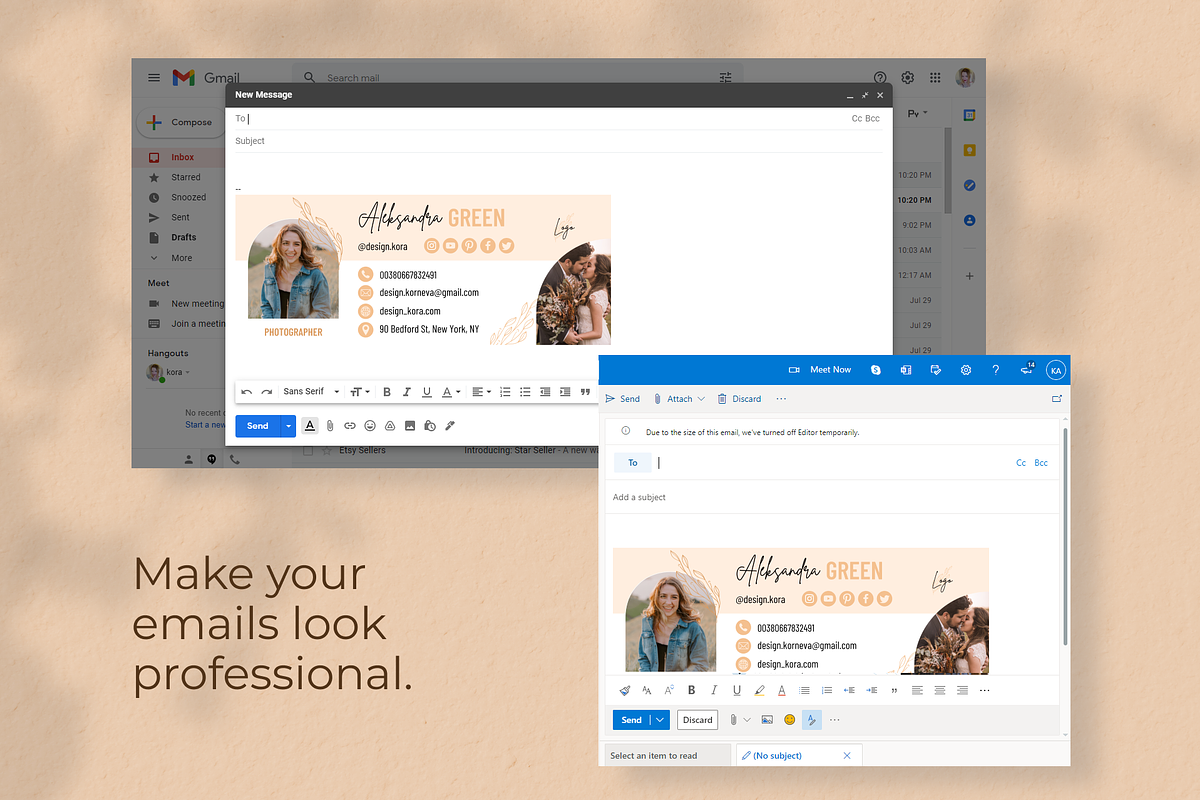Open Gmail align dropdown
1200x800 pixels.
[x=481, y=392]
